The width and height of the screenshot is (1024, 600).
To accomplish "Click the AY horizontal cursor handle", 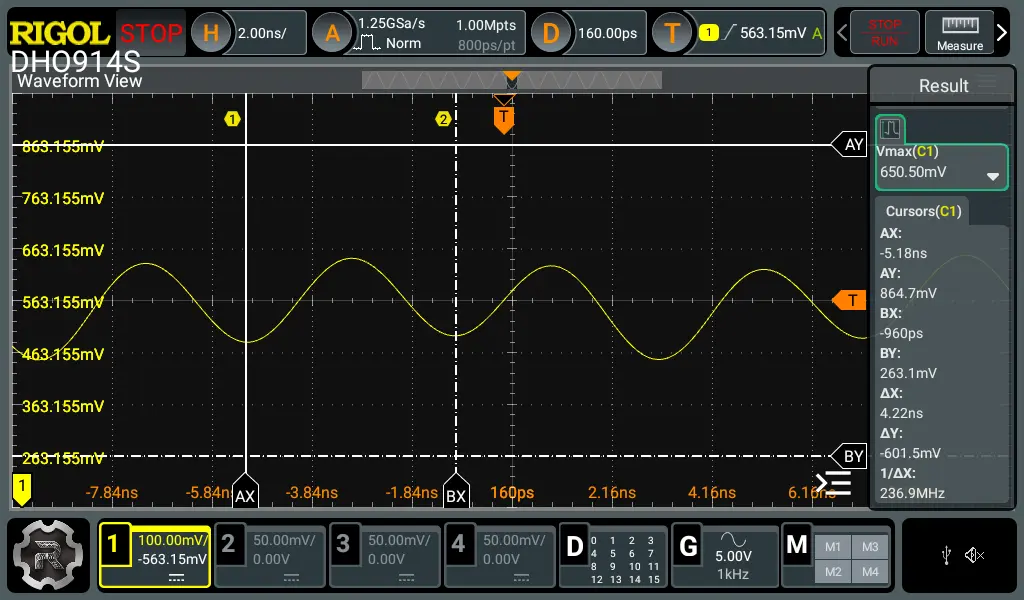I will point(850,144).
